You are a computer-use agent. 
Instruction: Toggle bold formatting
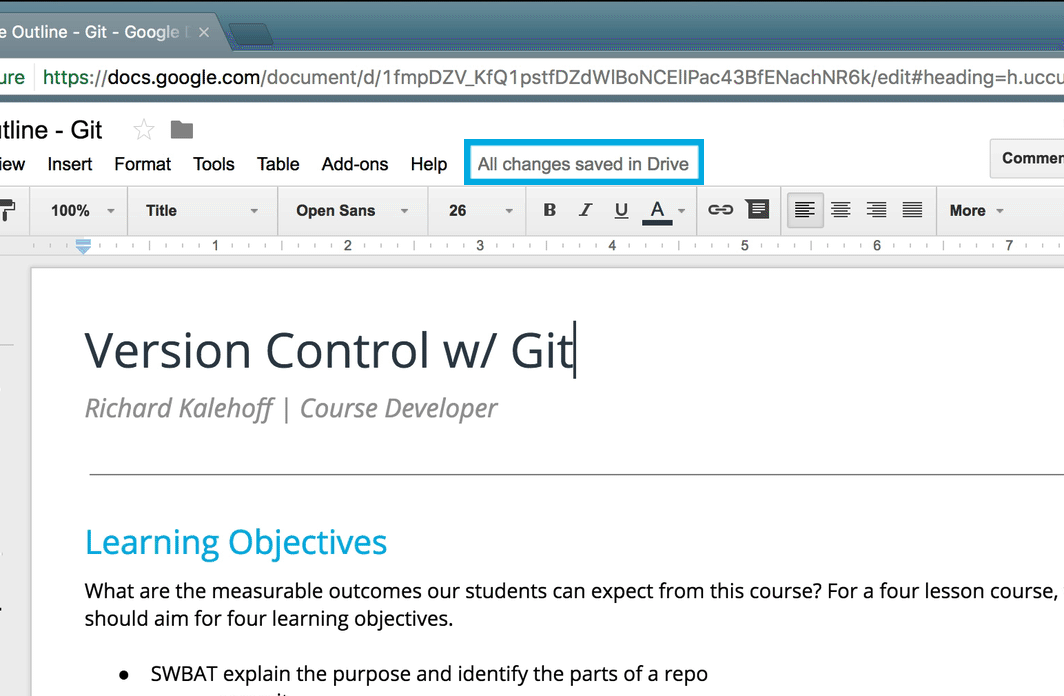click(x=549, y=210)
